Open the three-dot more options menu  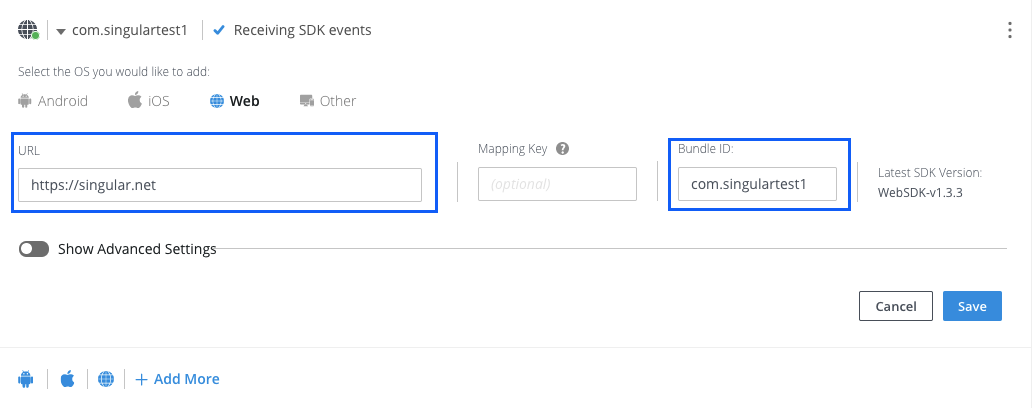1010,30
